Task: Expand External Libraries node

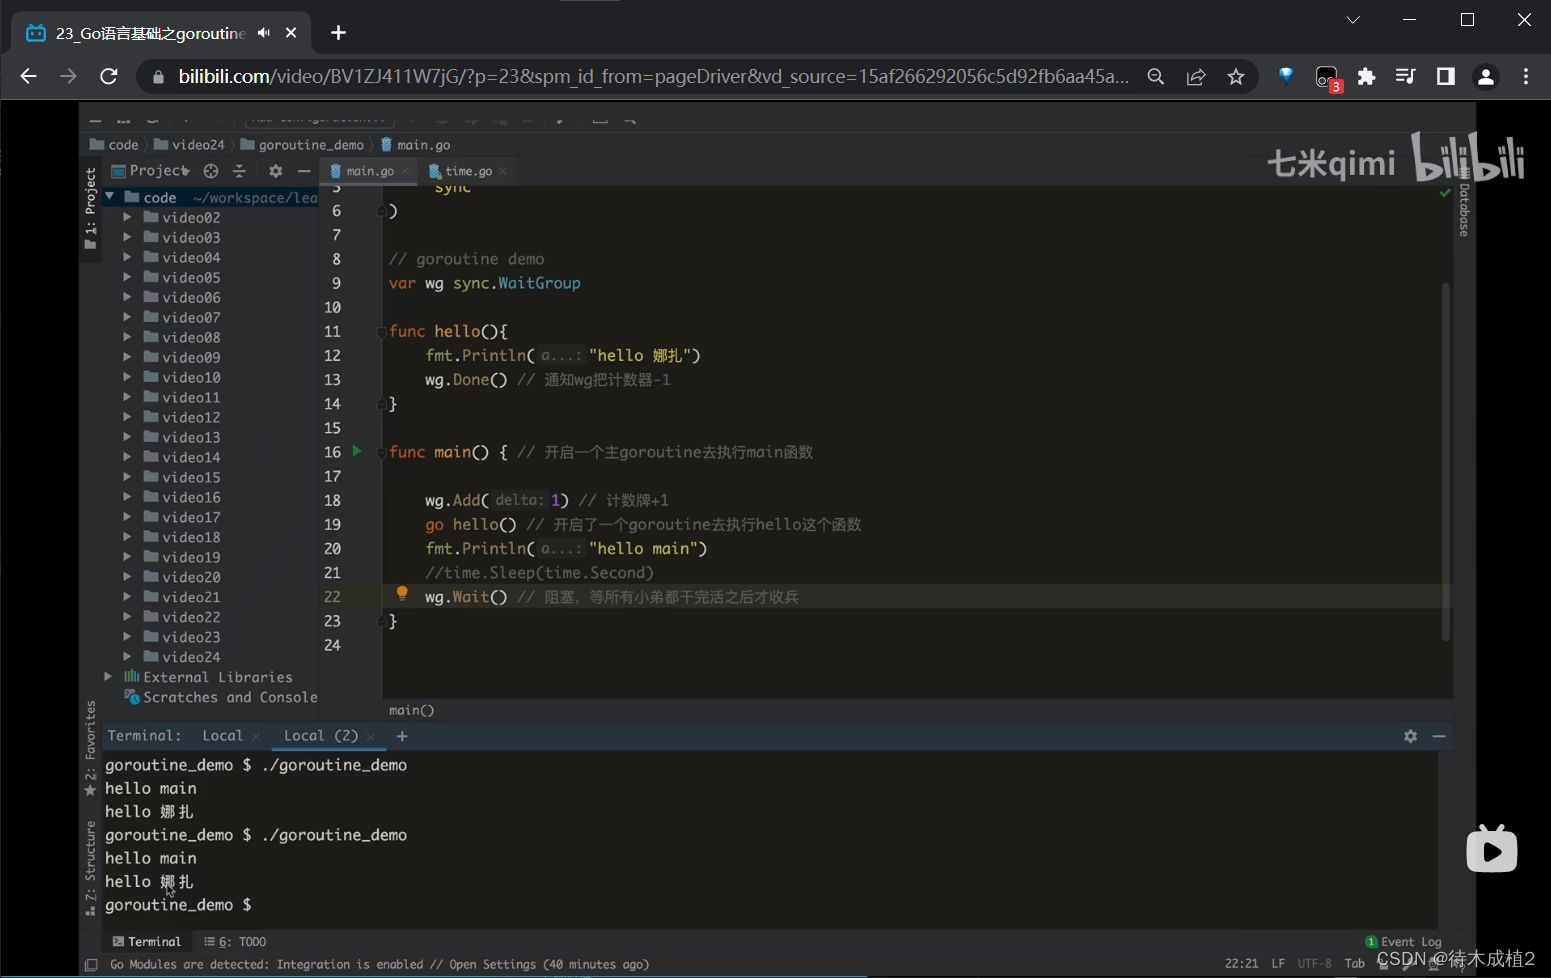Action: pyautogui.click(x=108, y=677)
